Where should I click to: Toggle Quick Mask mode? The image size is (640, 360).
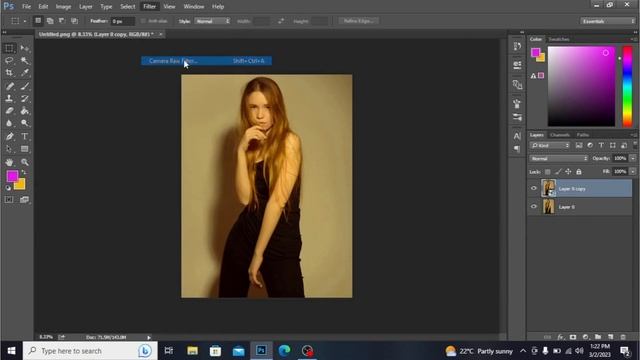click(9, 200)
